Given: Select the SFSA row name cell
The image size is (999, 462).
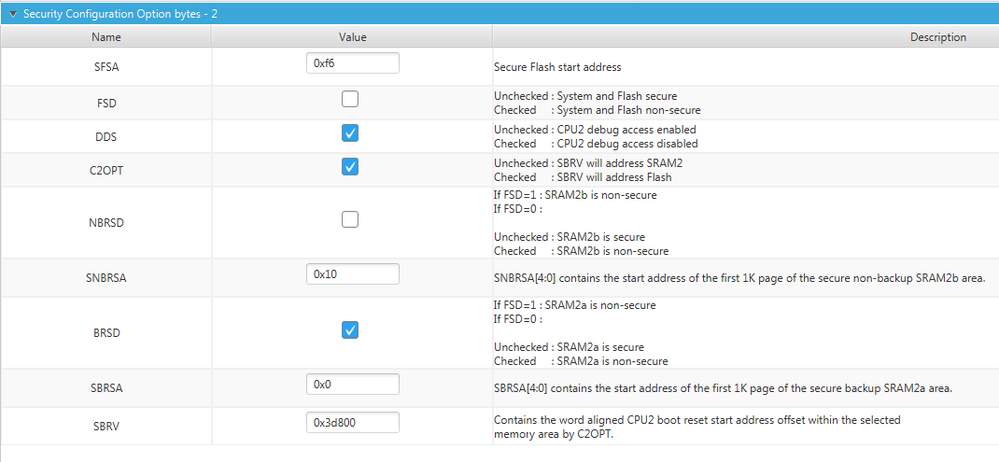Looking at the screenshot, I should click(x=106, y=67).
